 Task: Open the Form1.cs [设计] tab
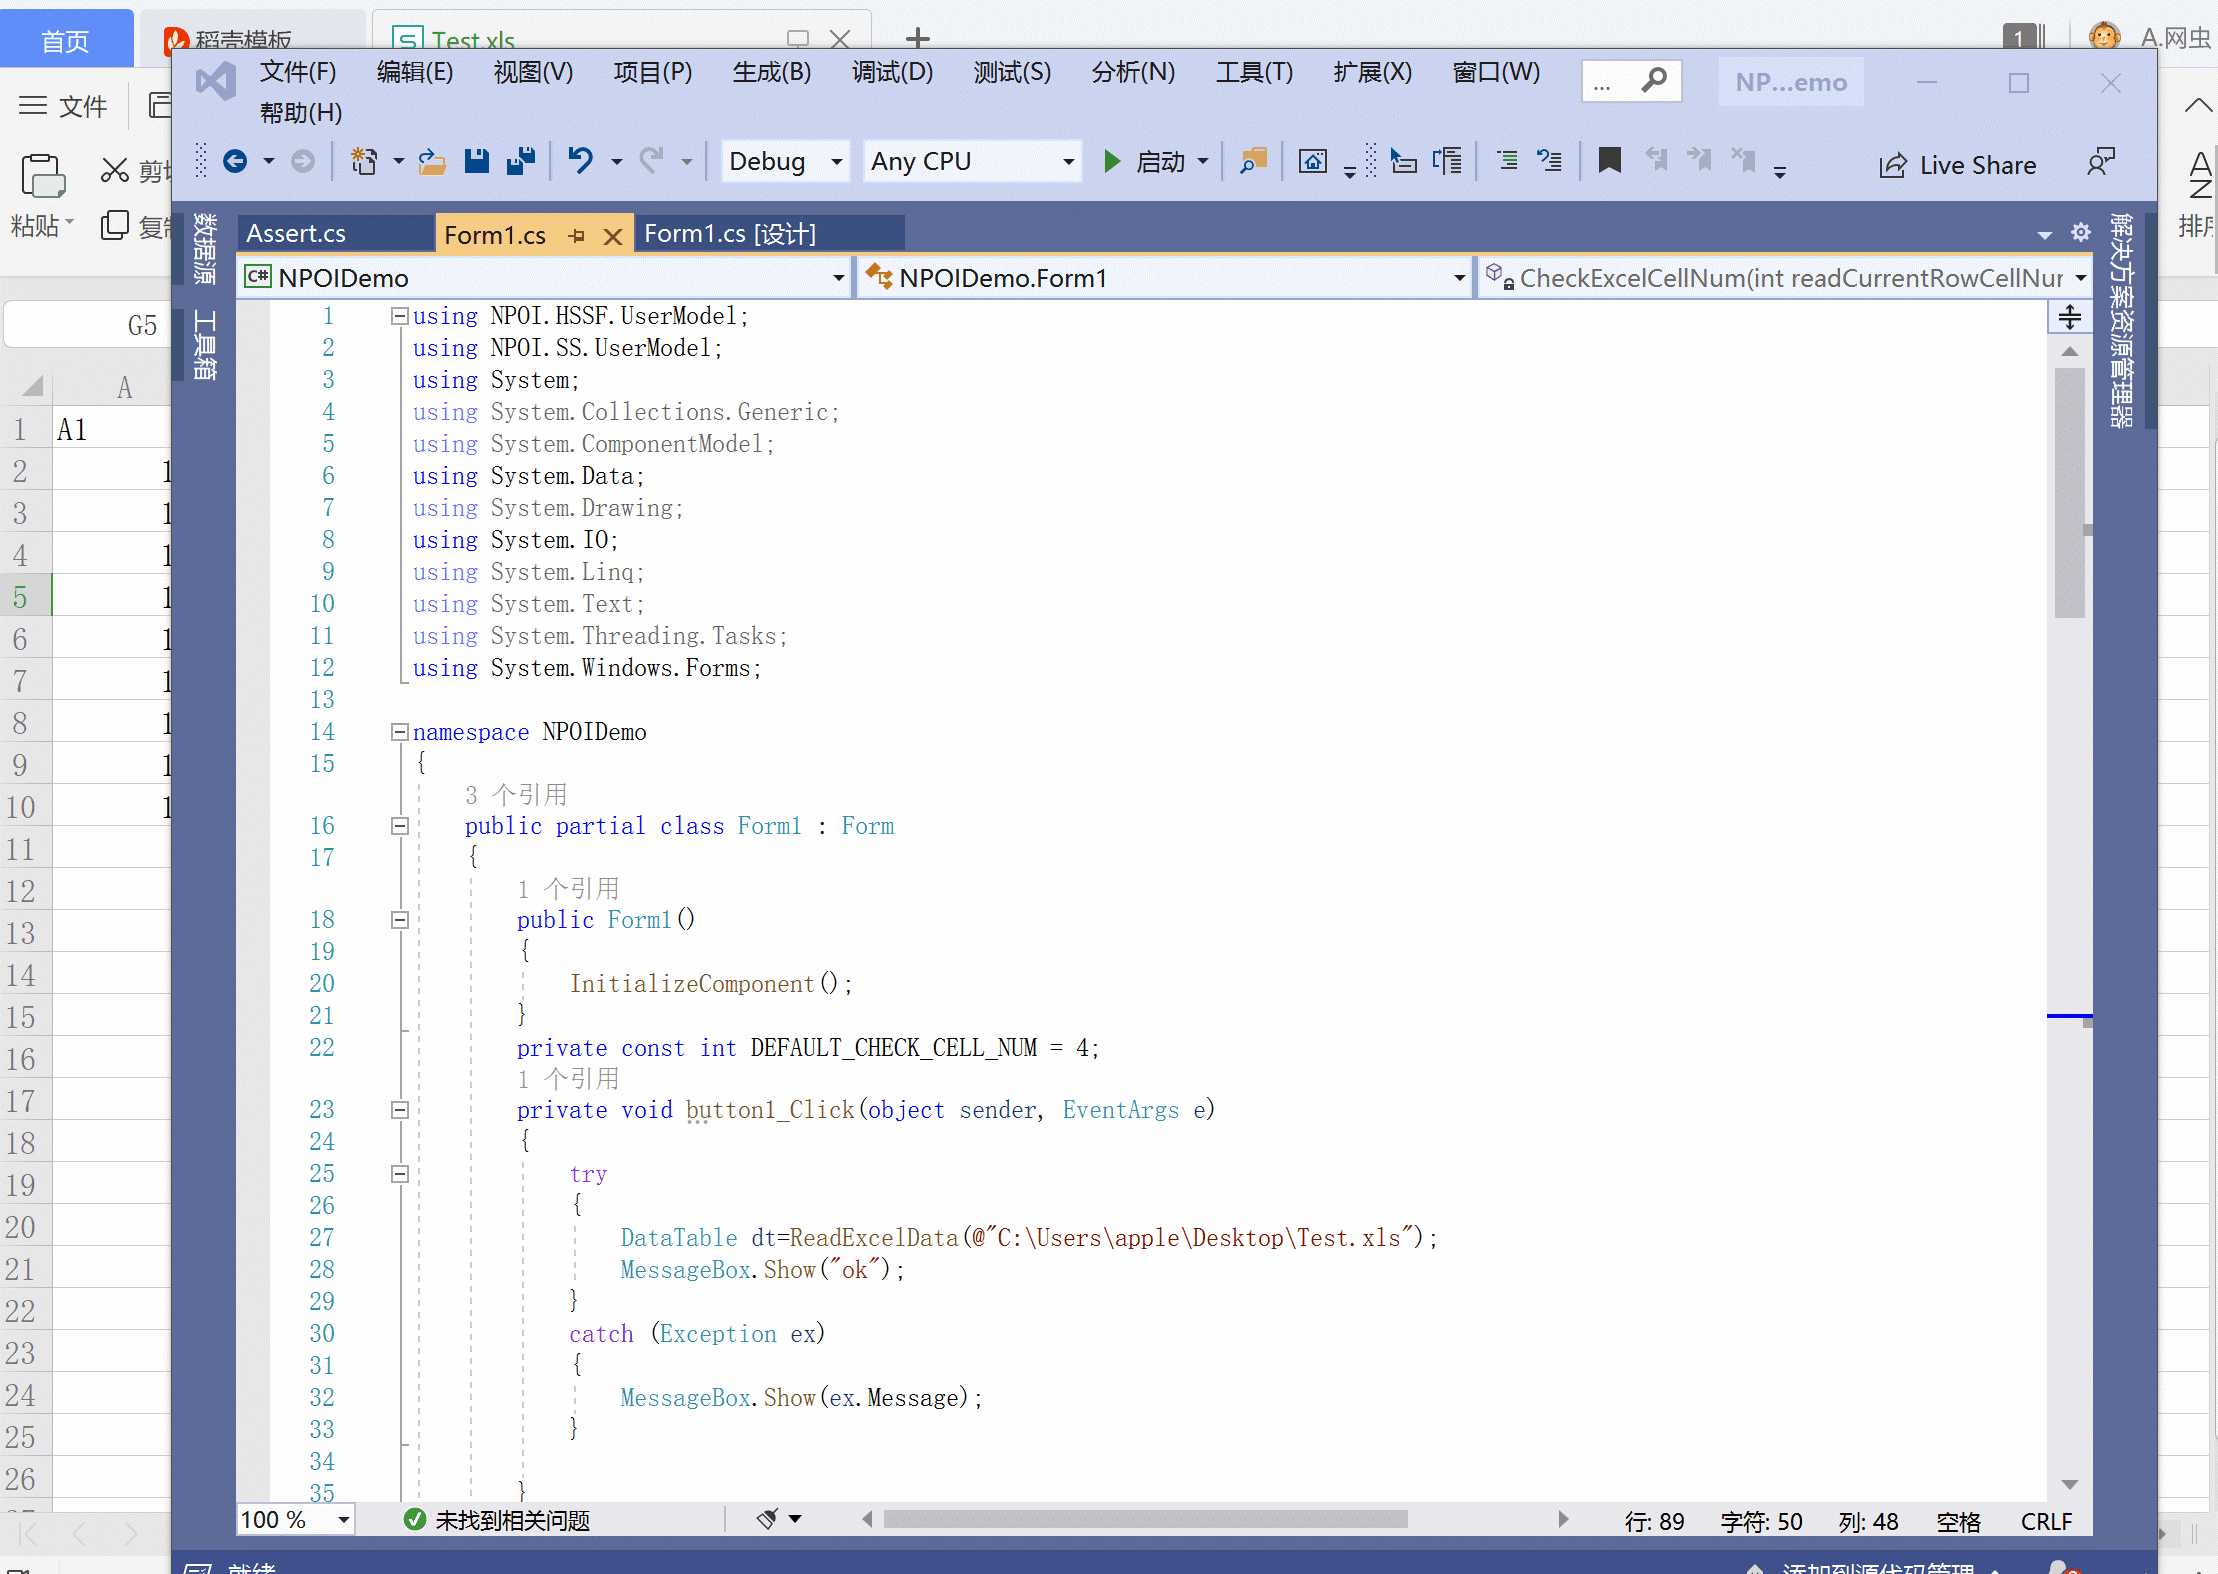[x=730, y=234]
